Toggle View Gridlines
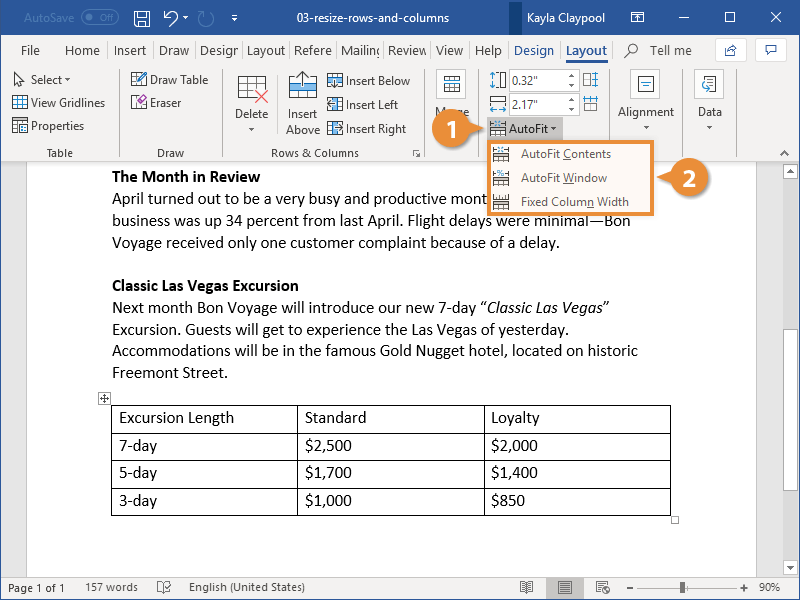 tap(59, 102)
